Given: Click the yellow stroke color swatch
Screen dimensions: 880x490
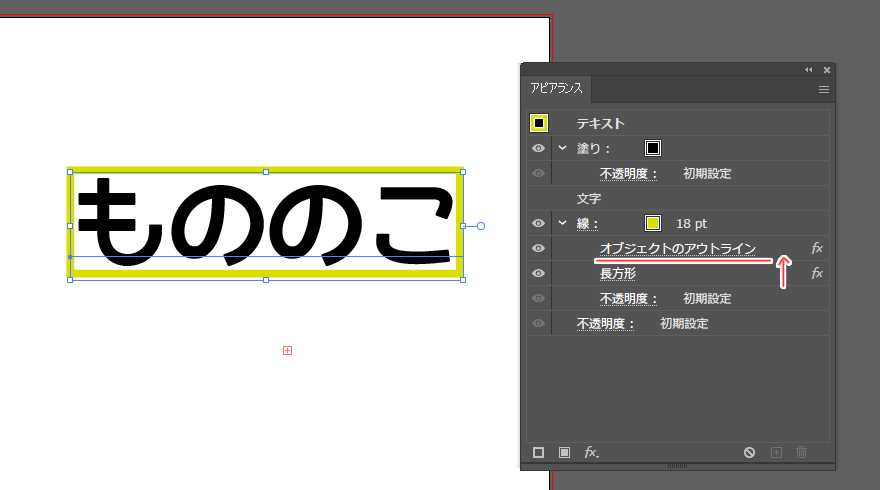Looking at the screenshot, I should point(652,223).
